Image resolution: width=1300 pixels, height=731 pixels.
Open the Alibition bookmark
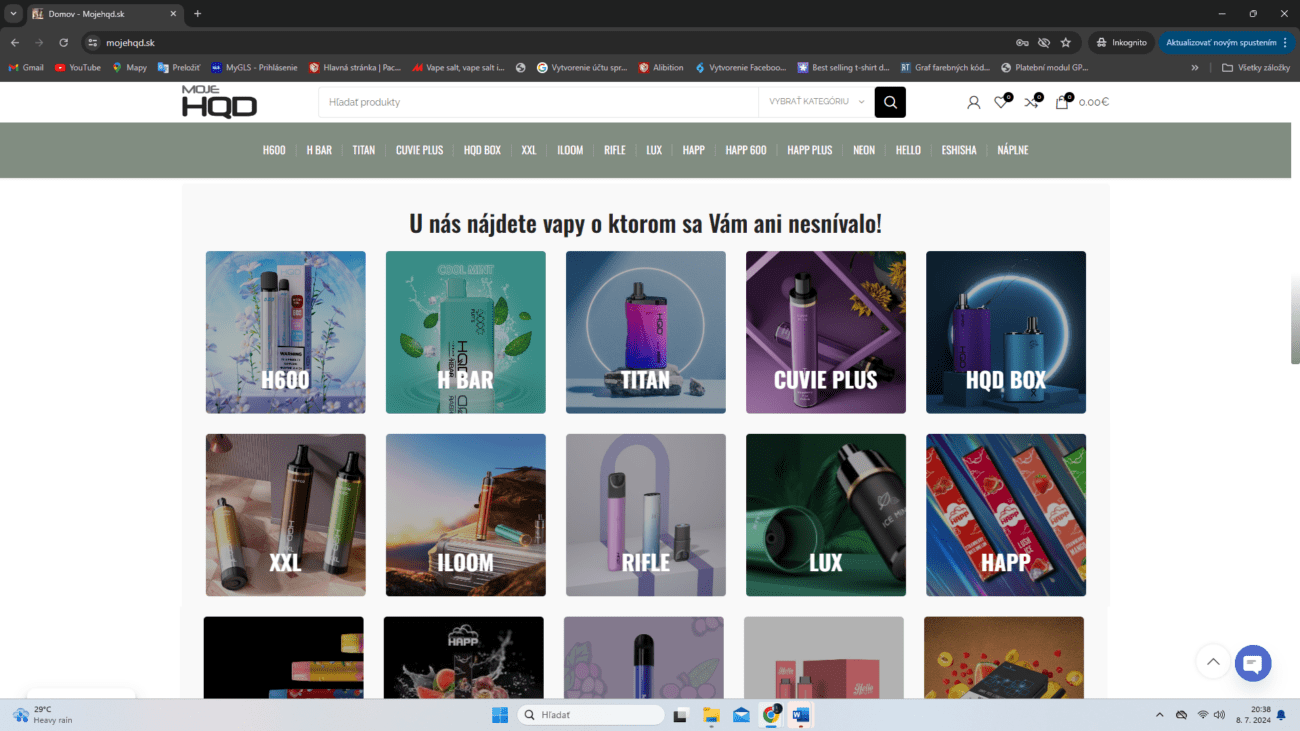661,68
